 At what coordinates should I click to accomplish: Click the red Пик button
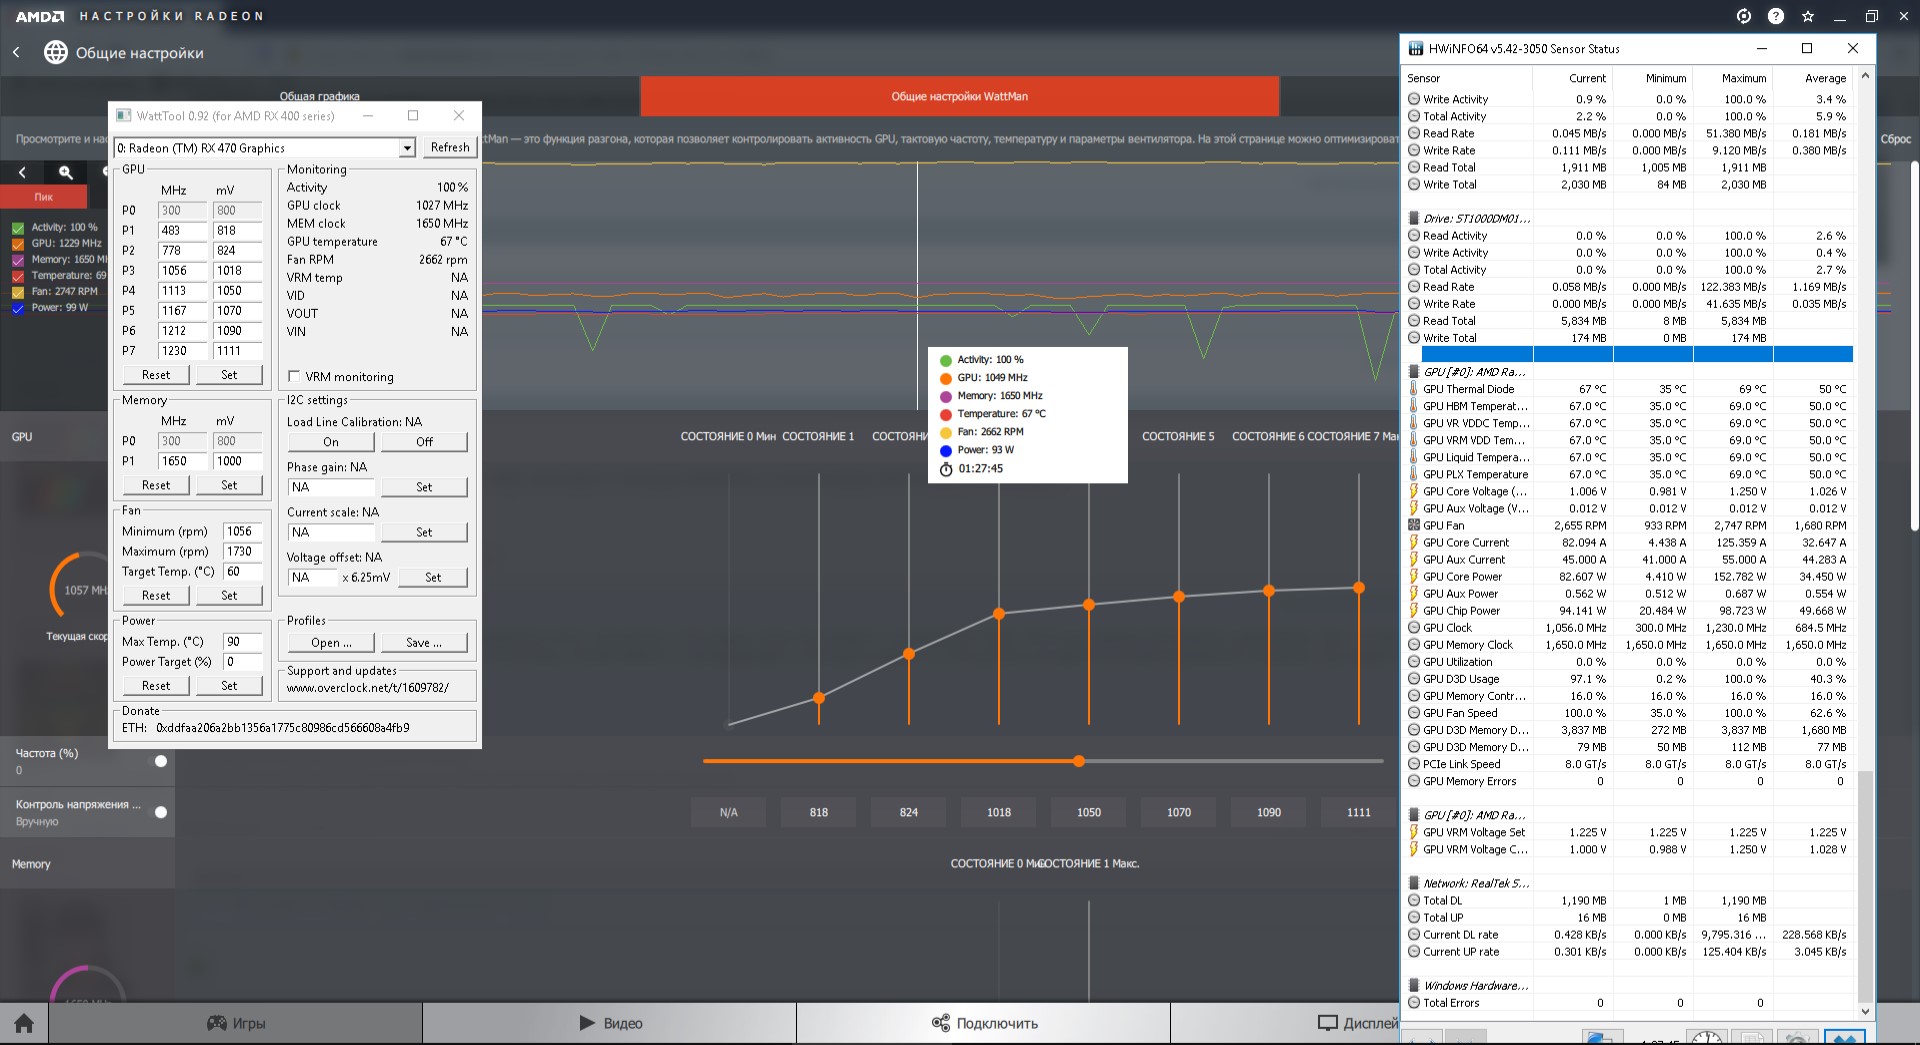(44, 197)
